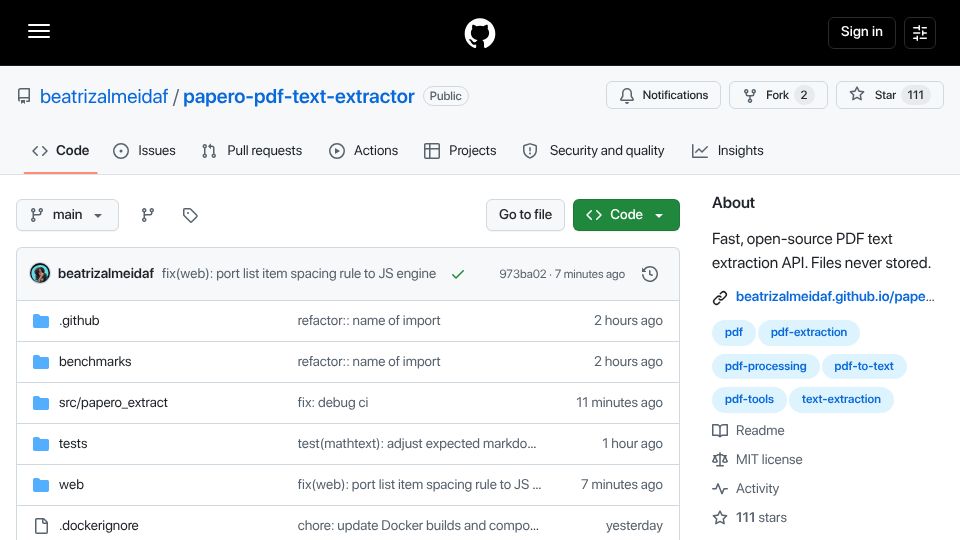Viewport: 960px width, 540px height.
Task: Open the tests folder
Action: click(73, 443)
